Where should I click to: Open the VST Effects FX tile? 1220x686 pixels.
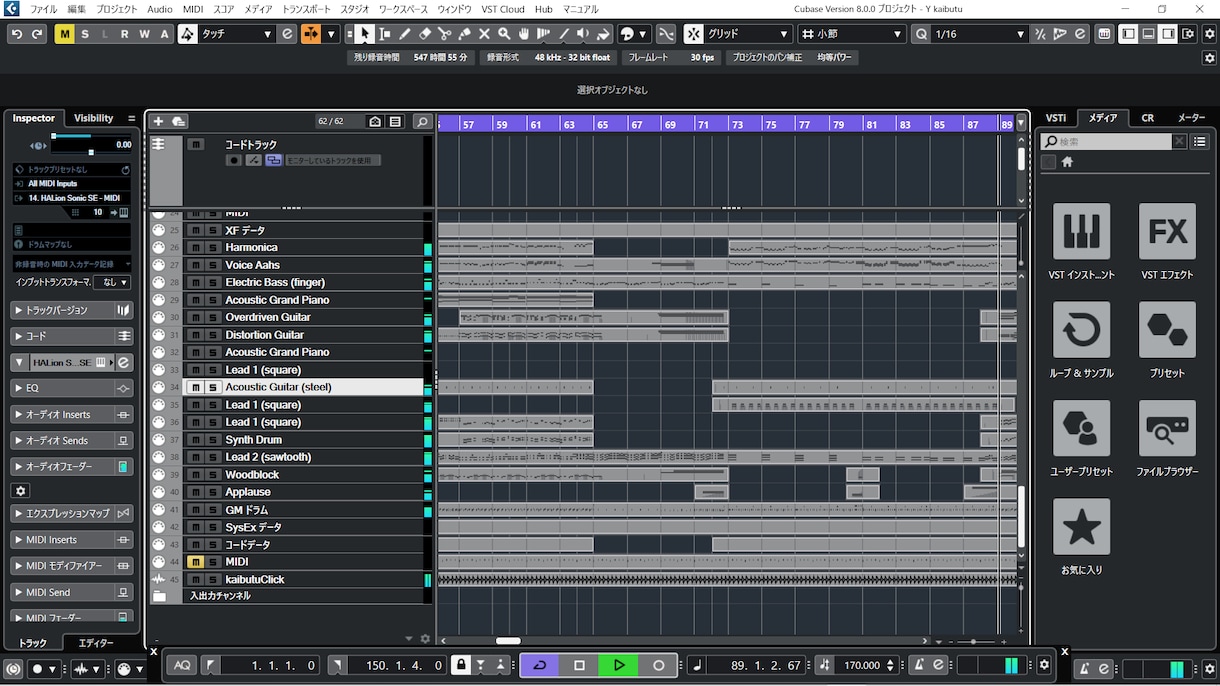tap(1167, 232)
